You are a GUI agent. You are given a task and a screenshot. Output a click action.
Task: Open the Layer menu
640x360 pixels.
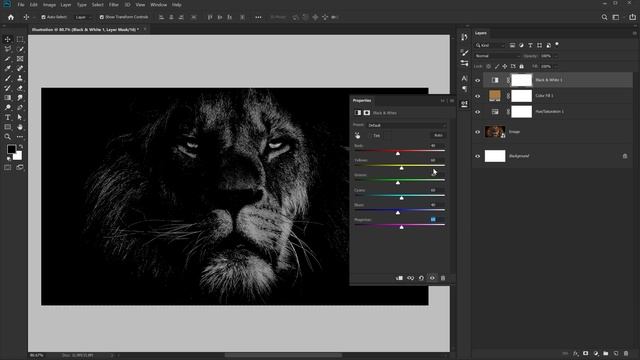pyautogui.click(x=66, y=5)
